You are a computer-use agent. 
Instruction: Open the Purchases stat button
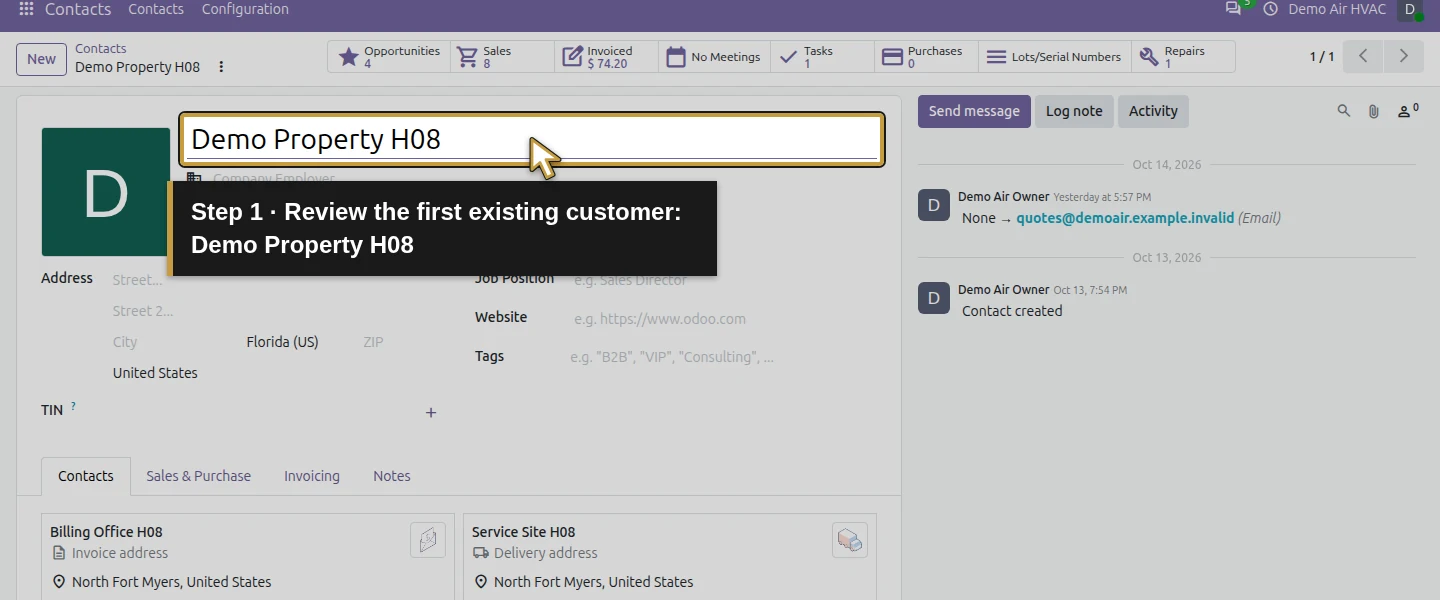point(926,57)
